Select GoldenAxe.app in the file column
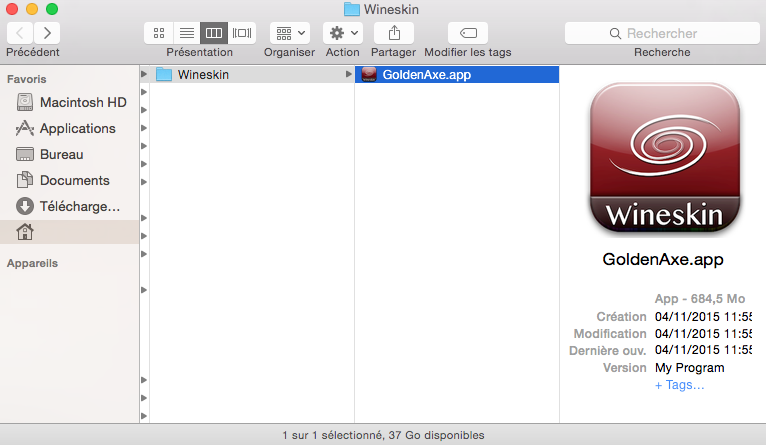The height and width of the screenshot is (445, 766). tap(457, 74)
